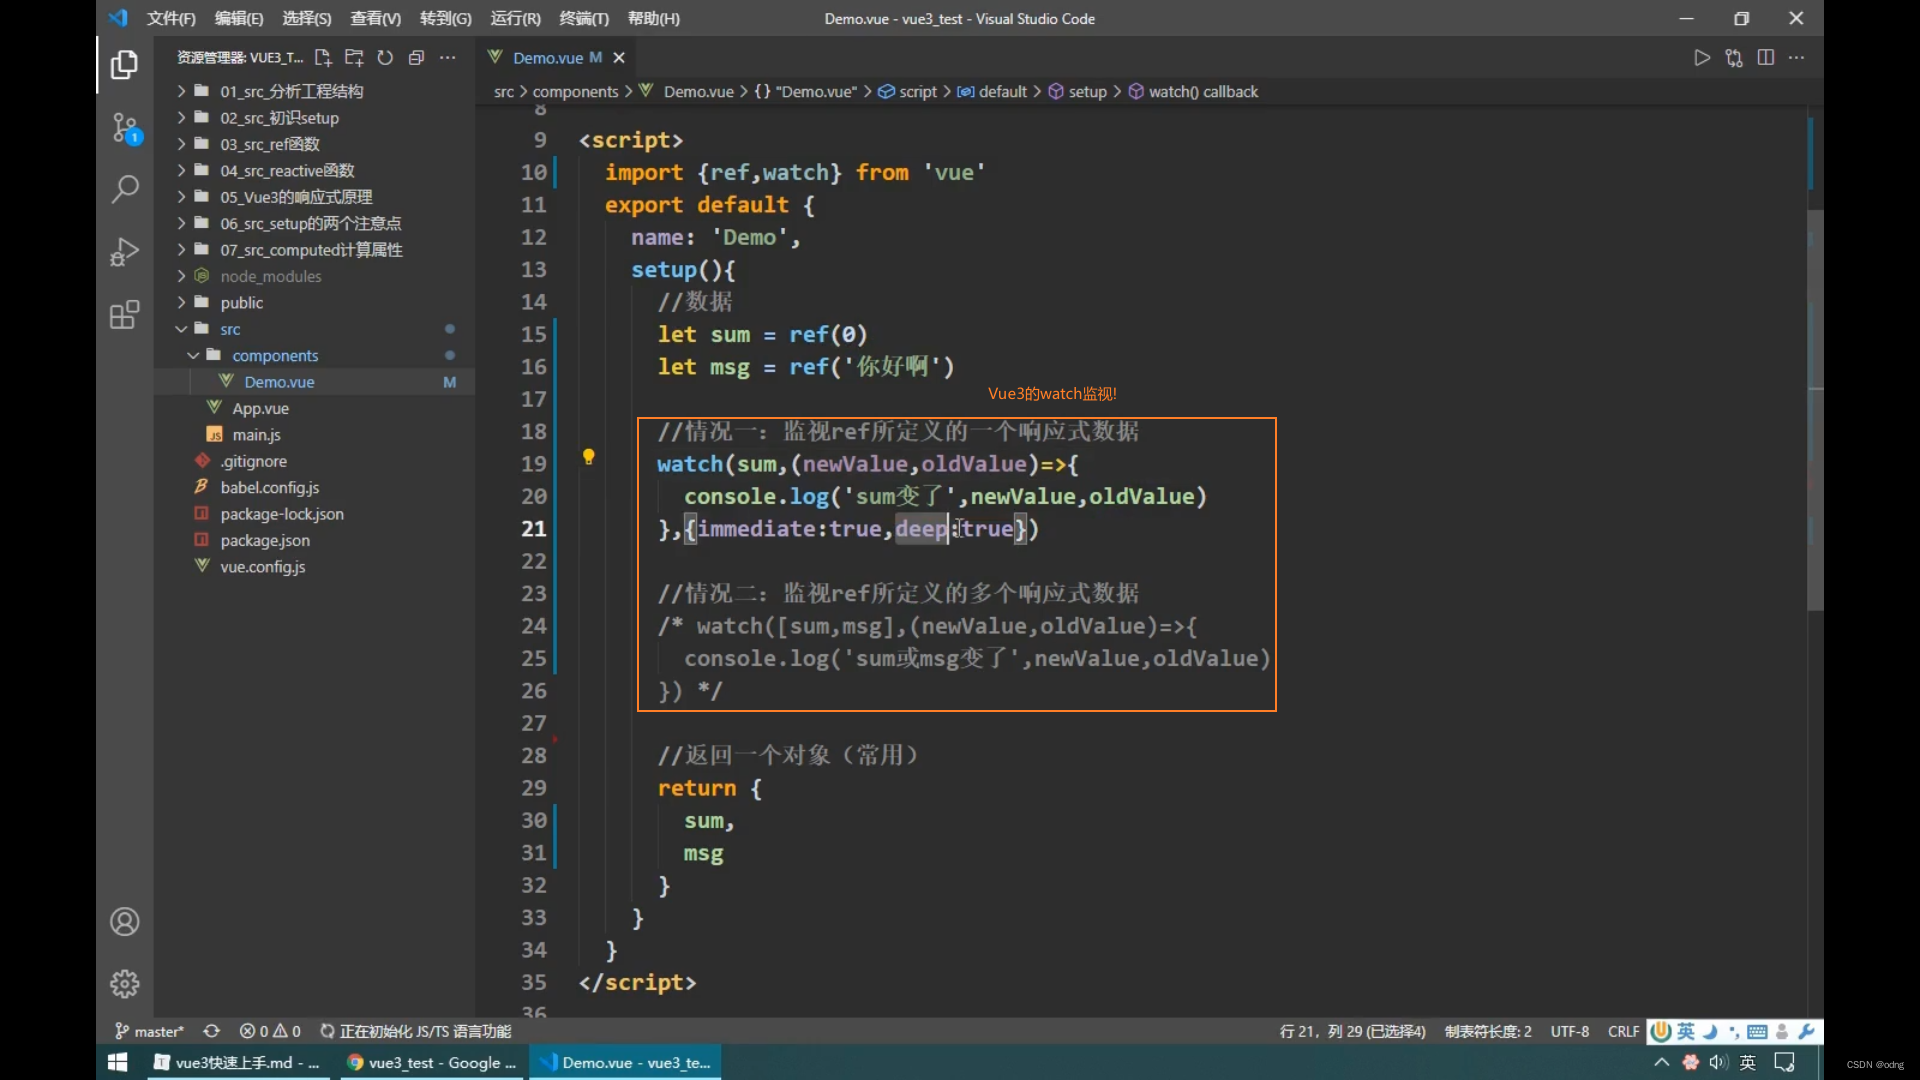Click the master branch in status bar
1920x1080 pixels.
coord(149,1031)
